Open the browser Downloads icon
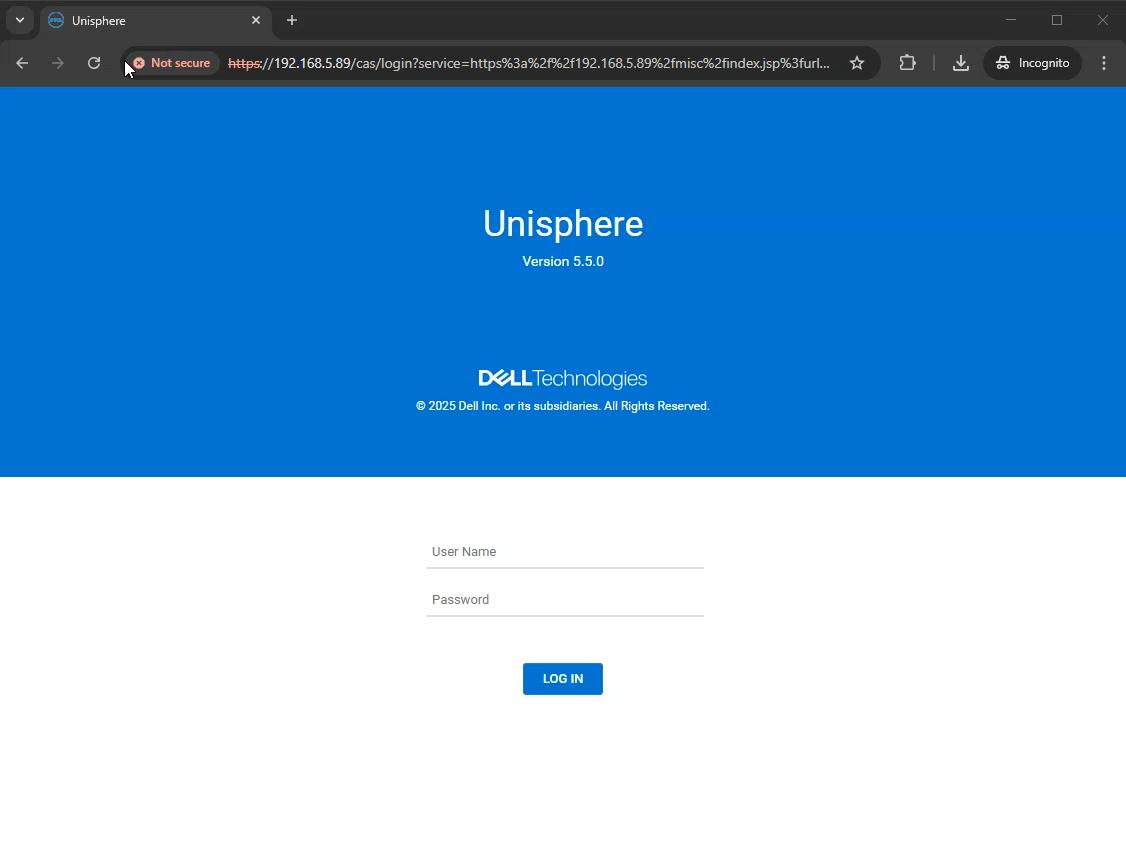The image size is (1126, 866). tap(960, 63)
